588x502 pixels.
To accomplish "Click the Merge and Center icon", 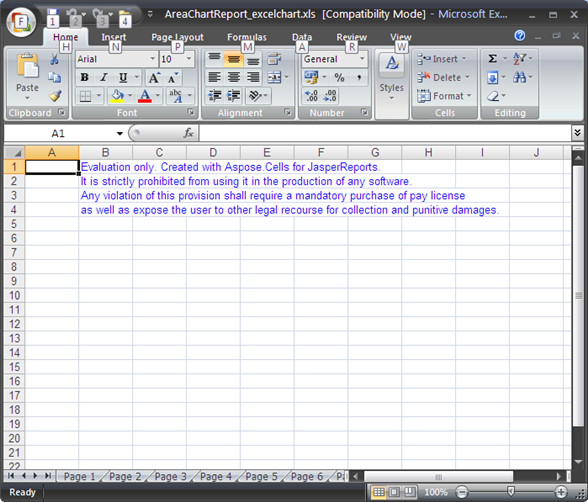I will tap(274, 77).
